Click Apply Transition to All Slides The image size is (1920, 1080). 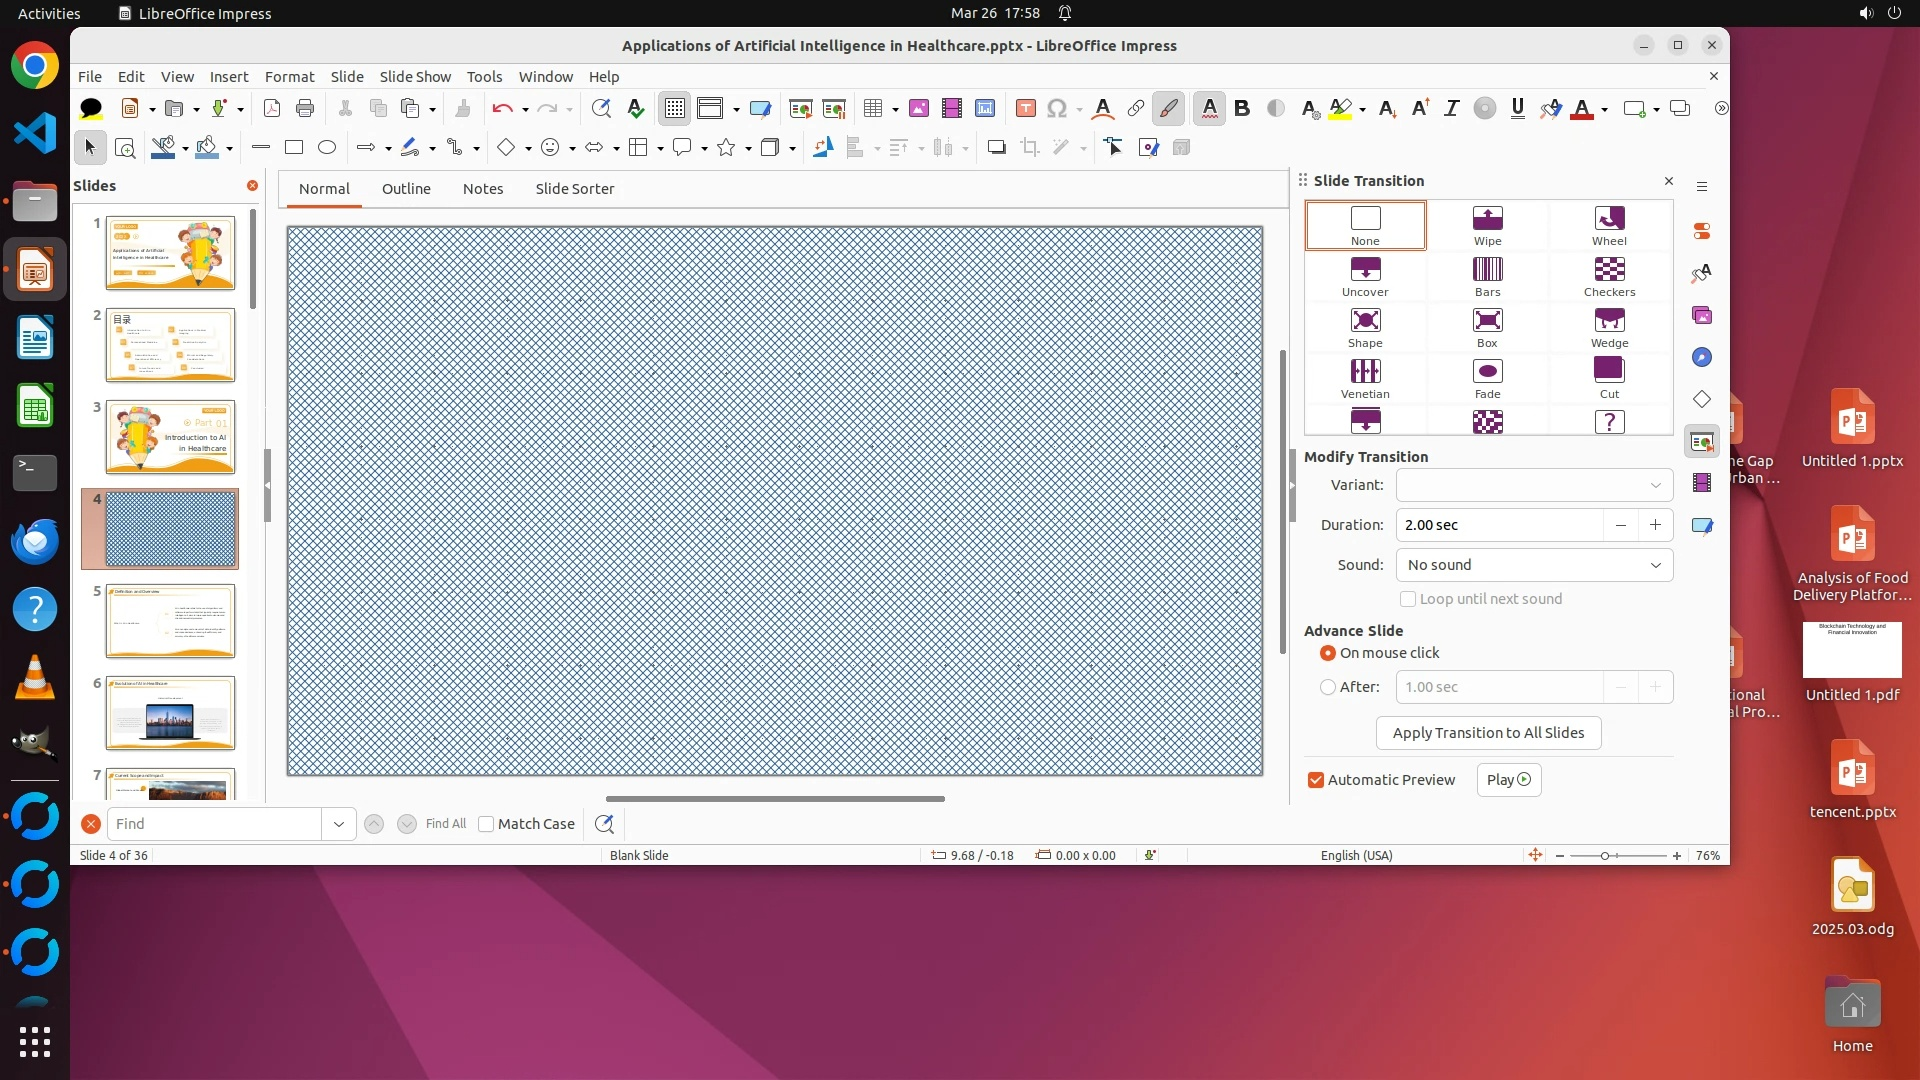tap(1488, 733)
